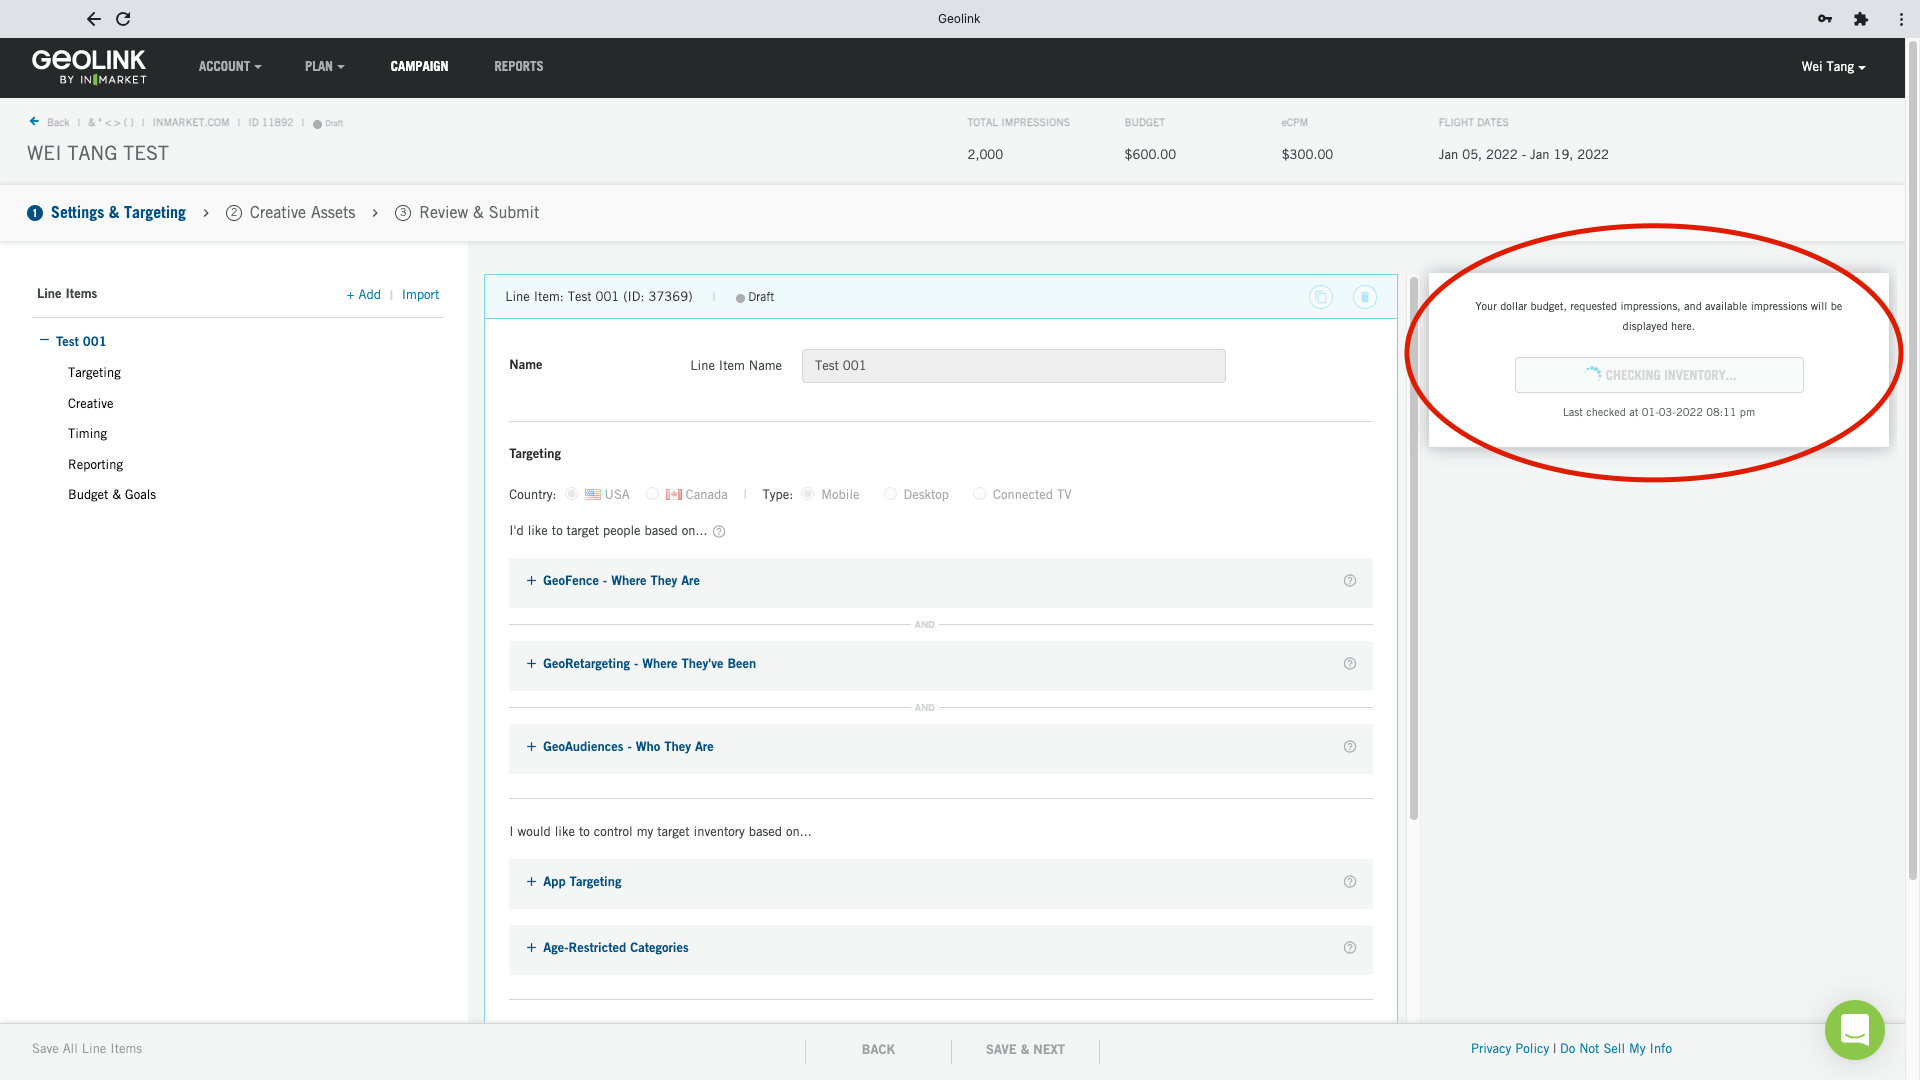This screenshot has height=1080, width=1920.
Task: Reload the page with refresh icon
Action: point(123,19)
